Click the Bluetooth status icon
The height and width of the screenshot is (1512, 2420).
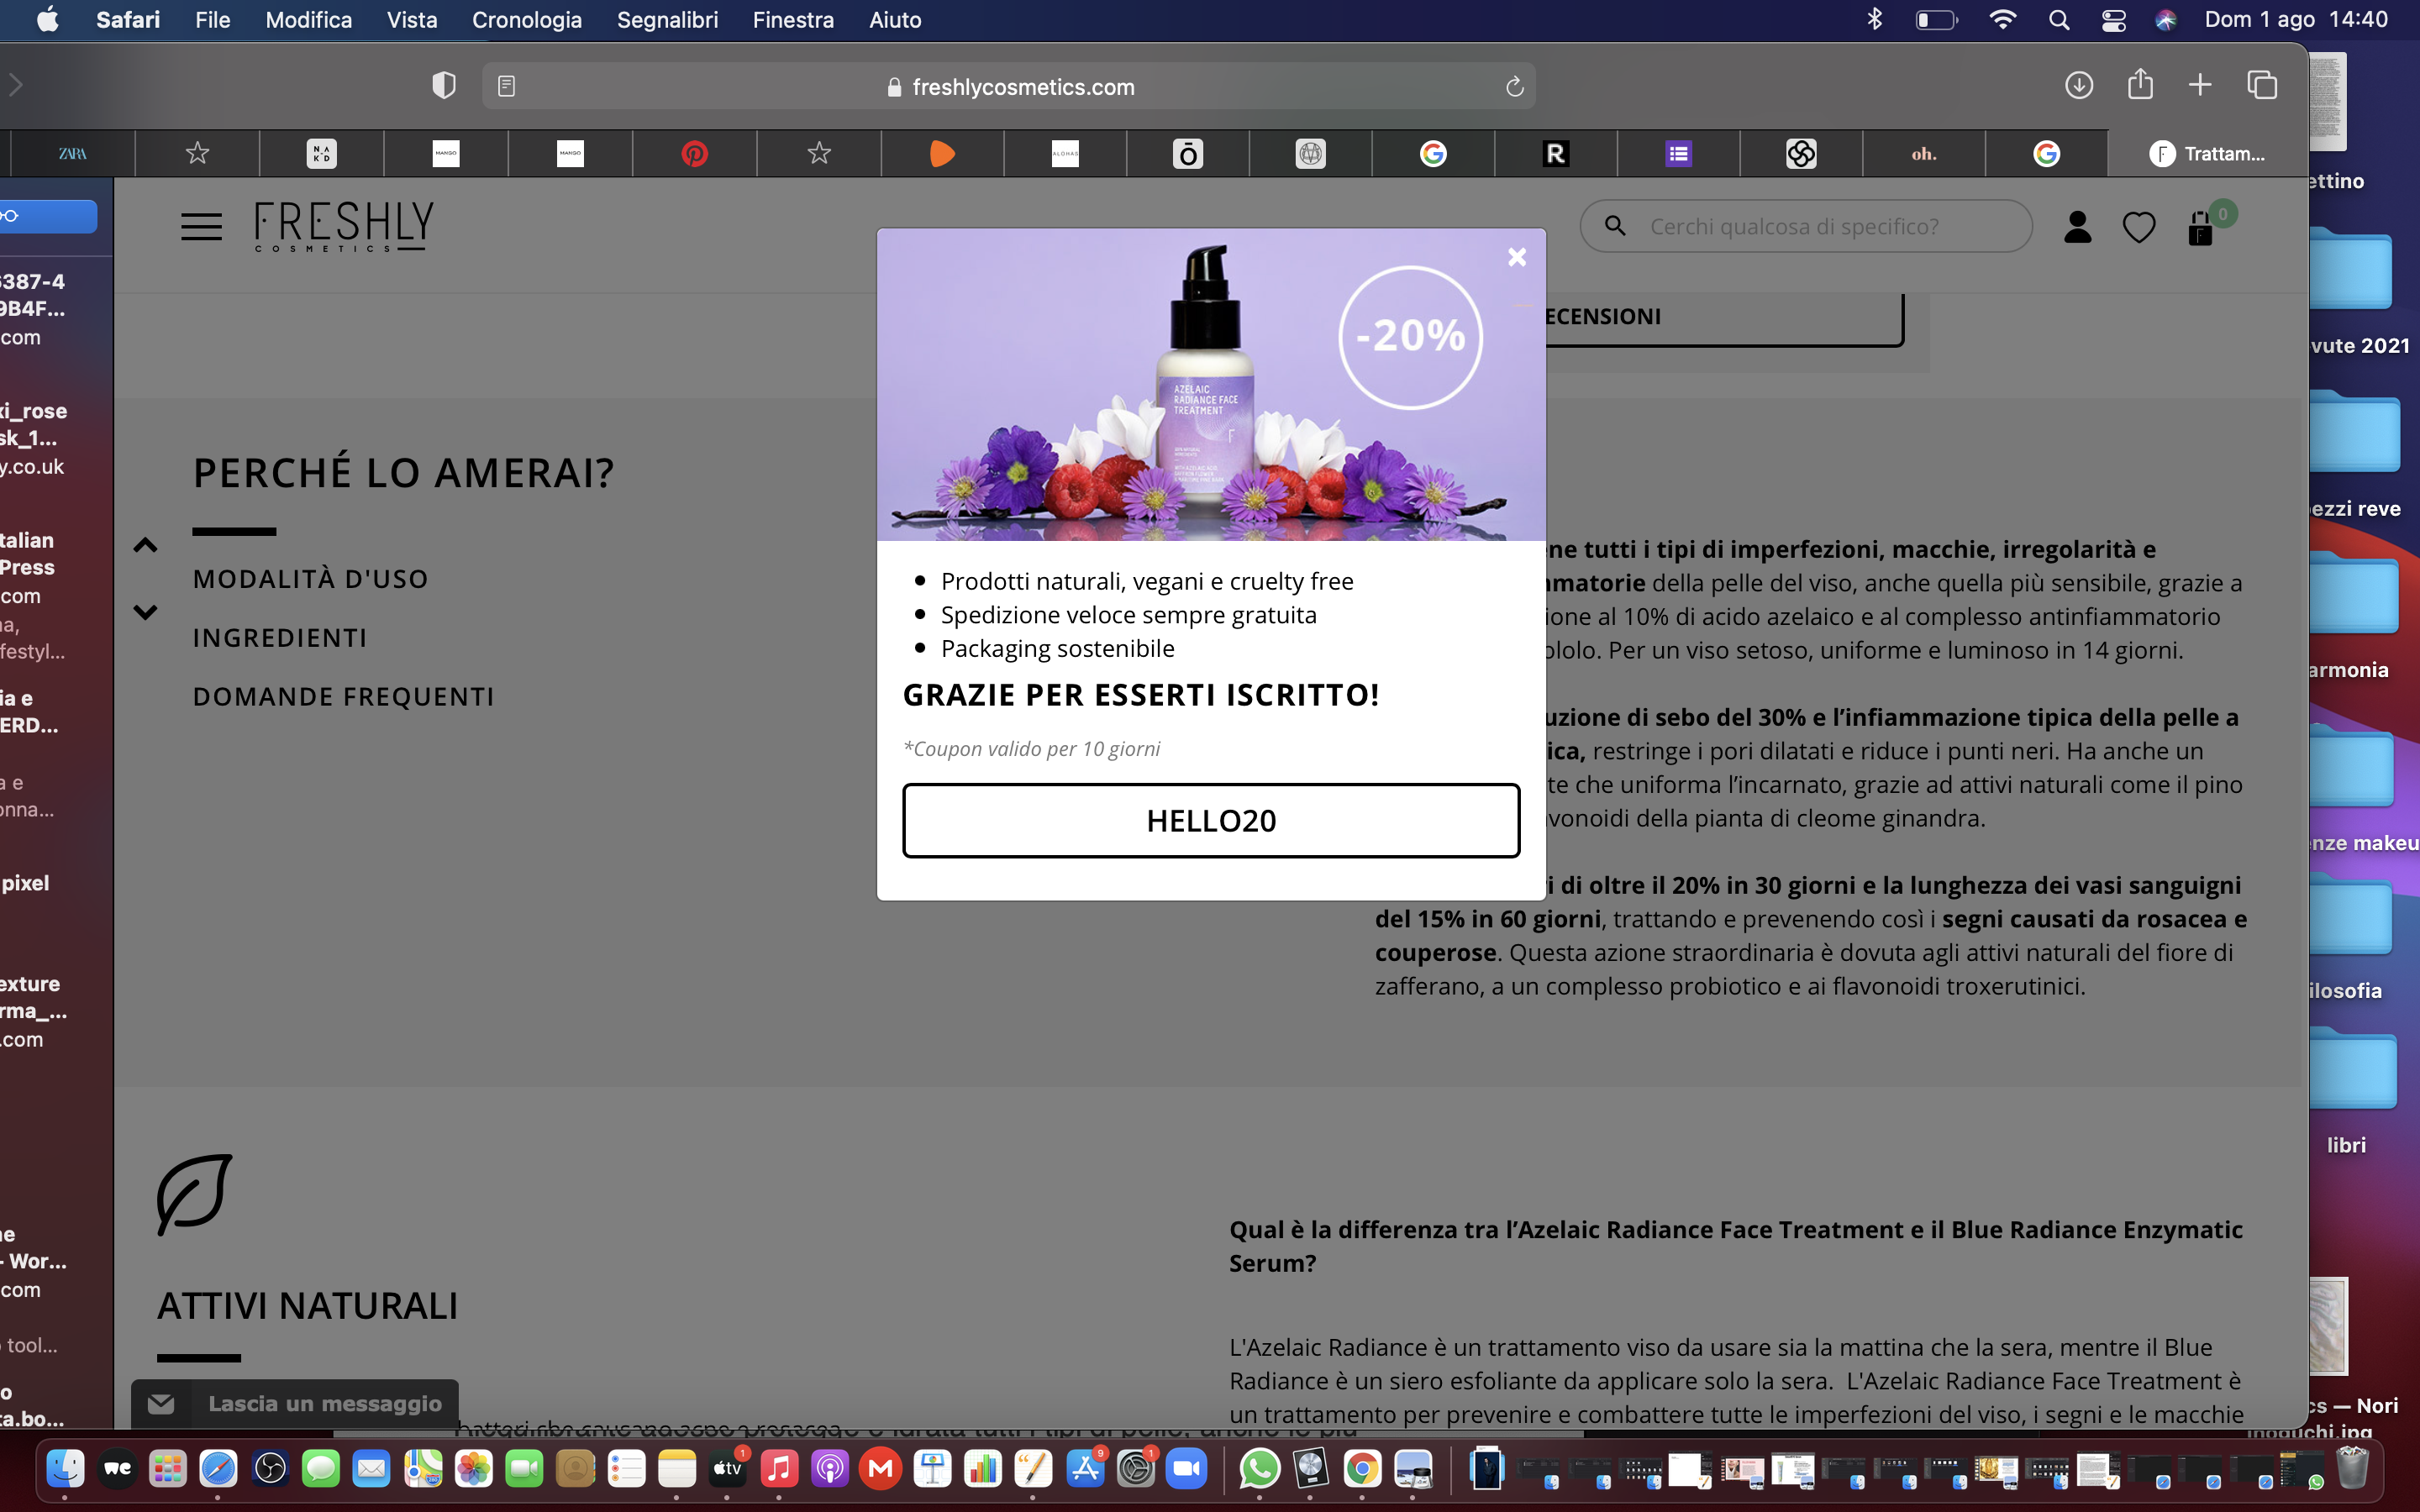(x=1874, y=20)
